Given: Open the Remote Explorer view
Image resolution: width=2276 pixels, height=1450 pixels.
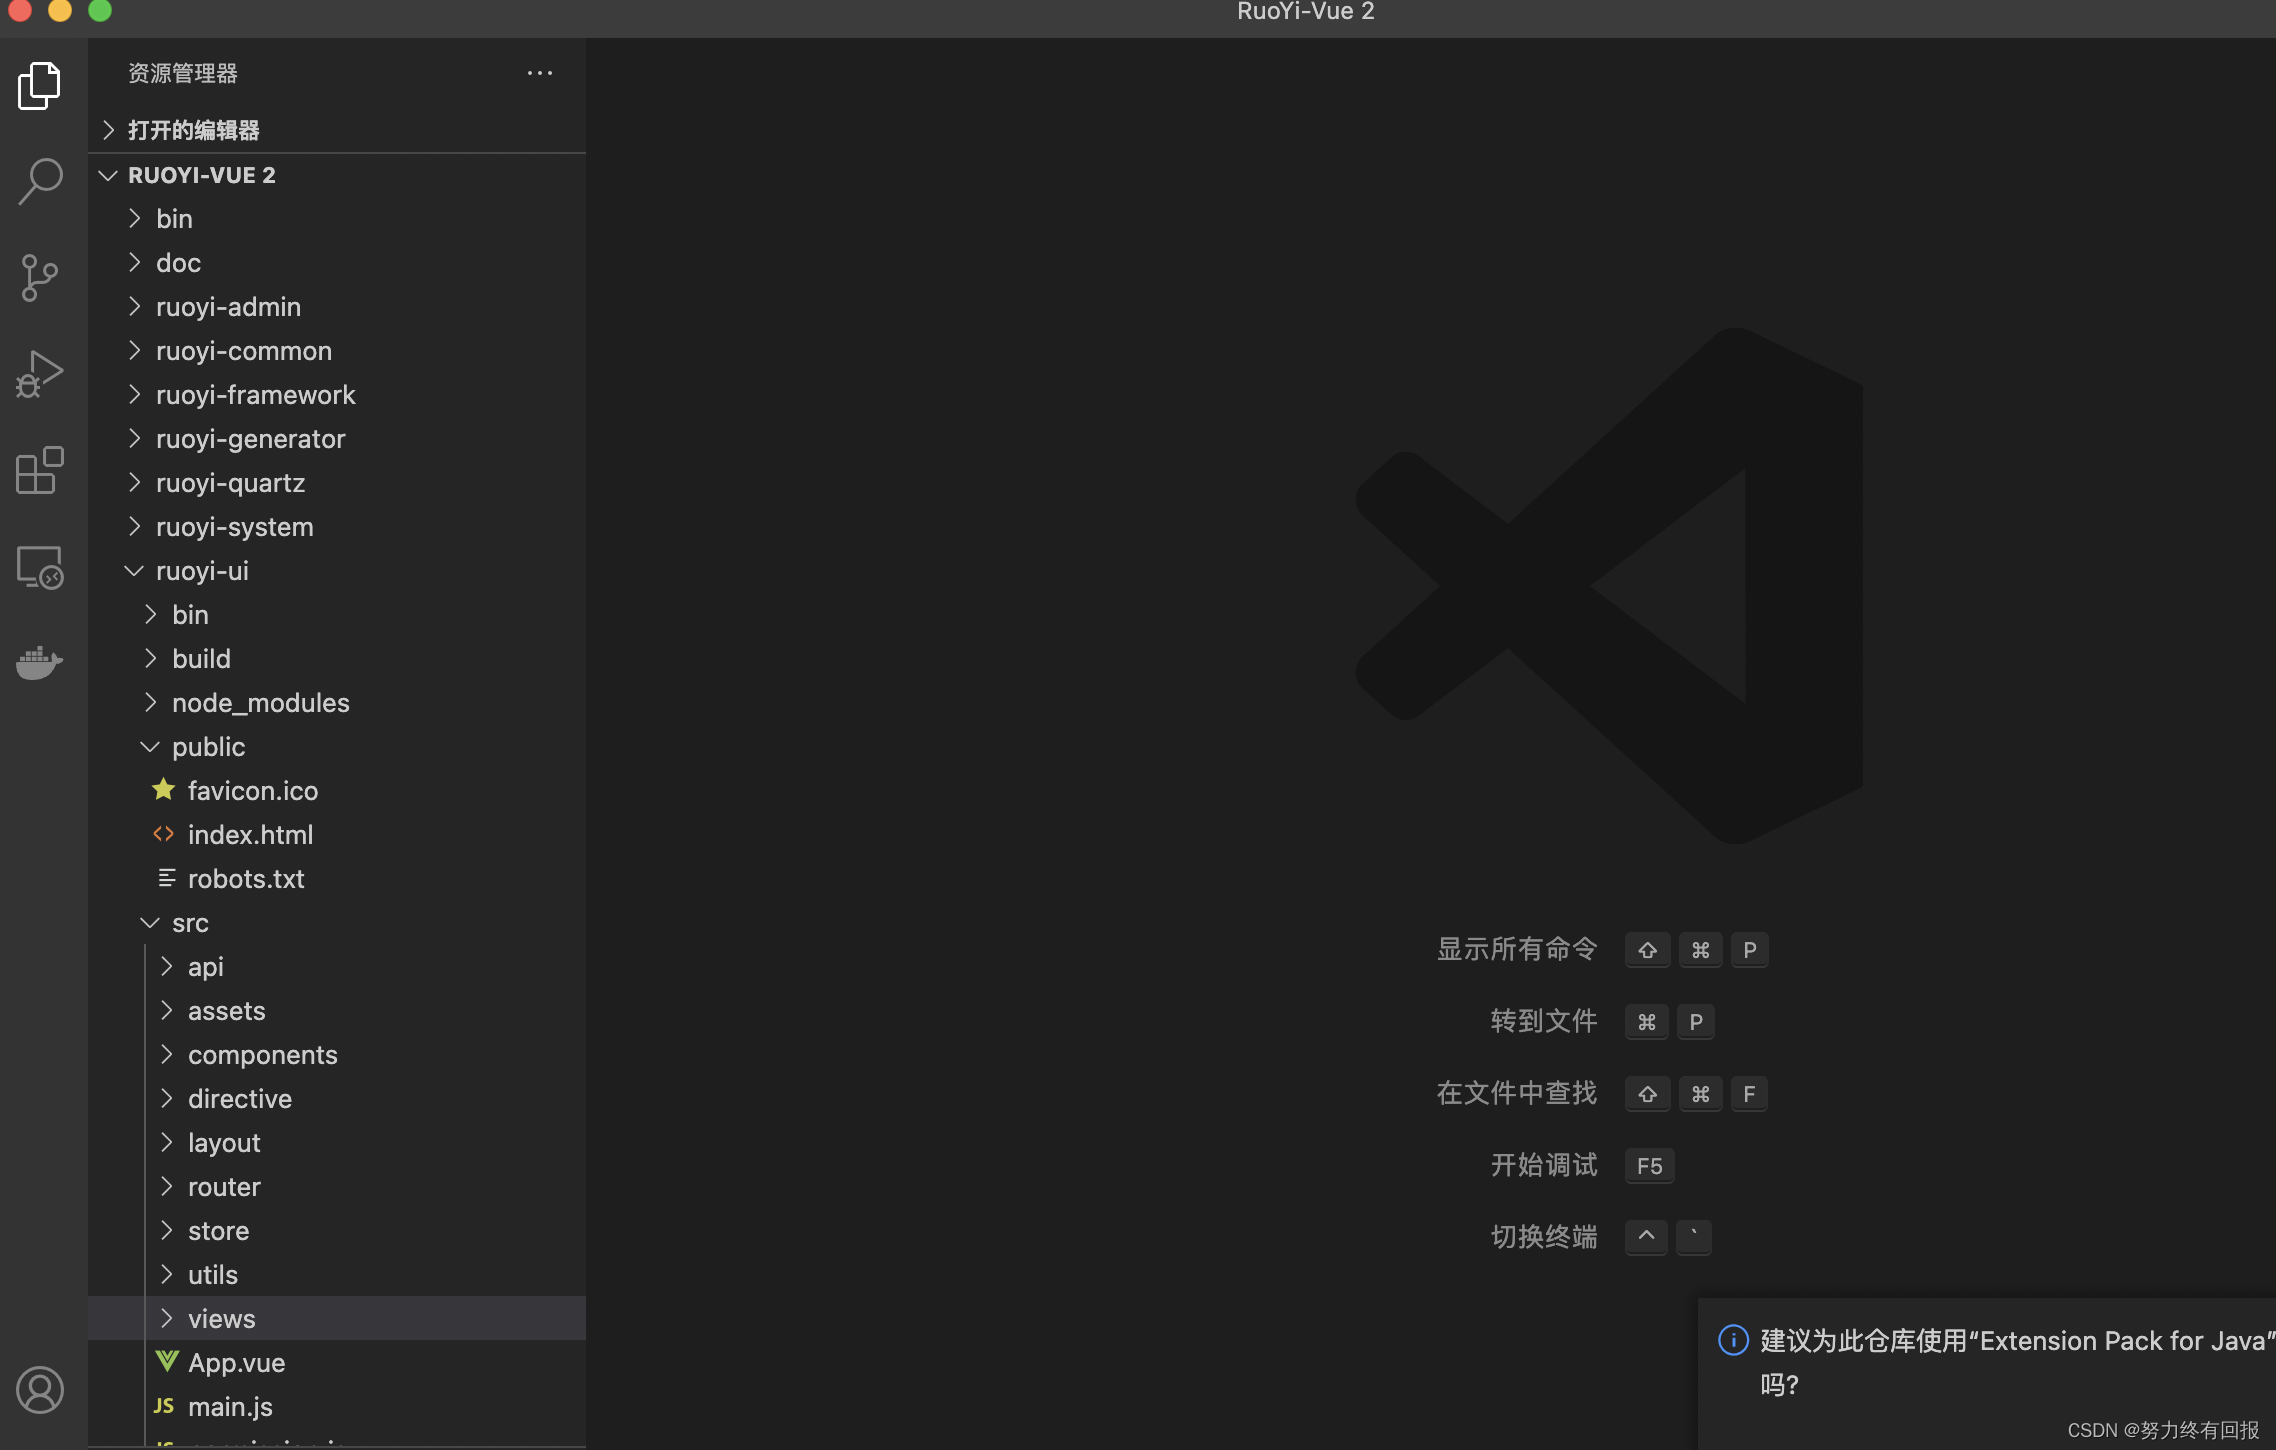Looking at the screenshot, I should pyautogui.click(x=40, y=566).
